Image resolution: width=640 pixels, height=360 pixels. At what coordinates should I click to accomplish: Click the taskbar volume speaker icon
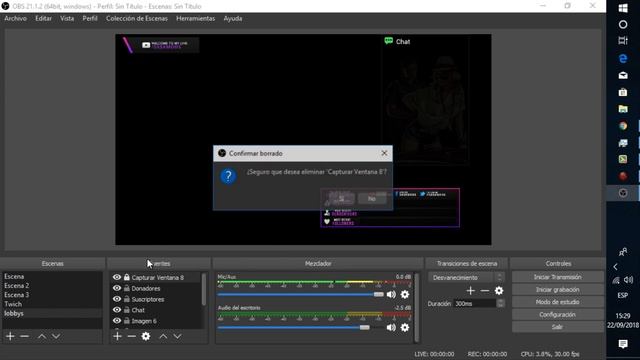(629, 280)
